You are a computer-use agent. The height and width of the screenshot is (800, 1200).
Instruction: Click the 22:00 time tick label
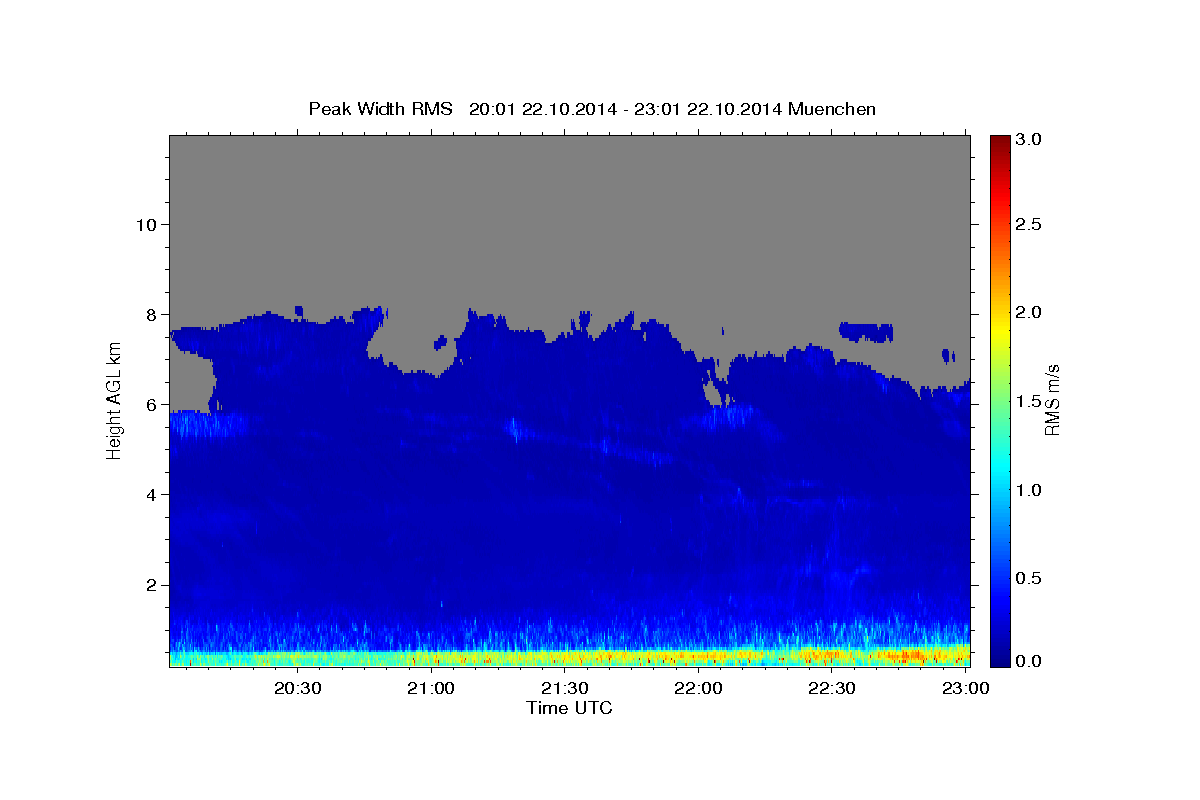tap(698, 688)
